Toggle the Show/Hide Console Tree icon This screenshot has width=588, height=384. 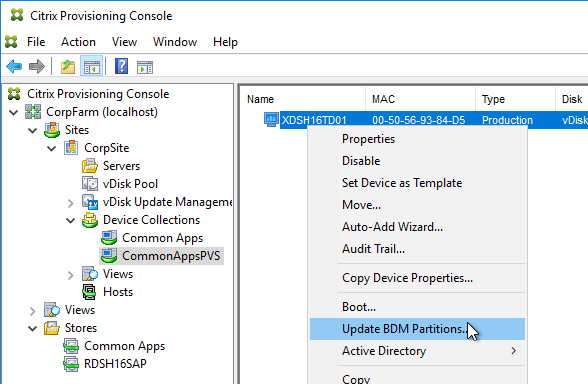92,67
